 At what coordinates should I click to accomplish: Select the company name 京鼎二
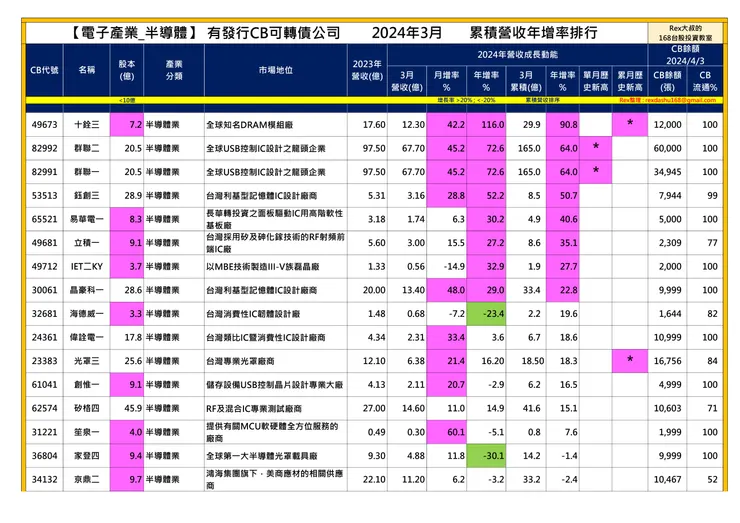point(87,479)
